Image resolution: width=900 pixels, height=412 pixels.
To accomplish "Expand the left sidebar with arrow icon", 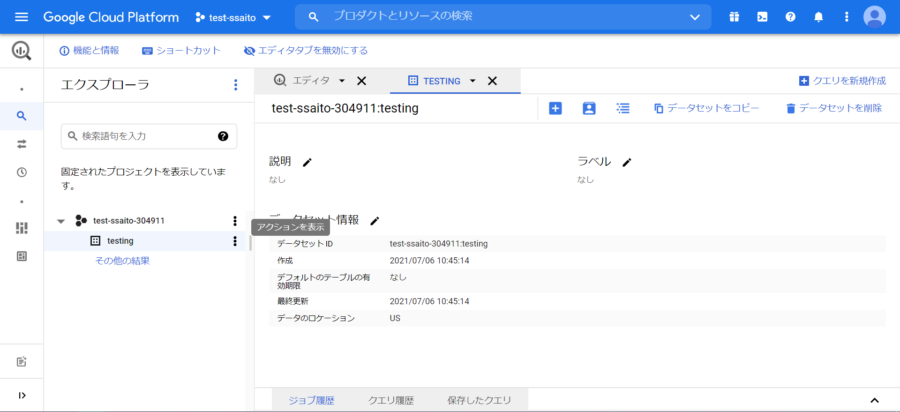I will pyautogui.click(x=22, y=395).
